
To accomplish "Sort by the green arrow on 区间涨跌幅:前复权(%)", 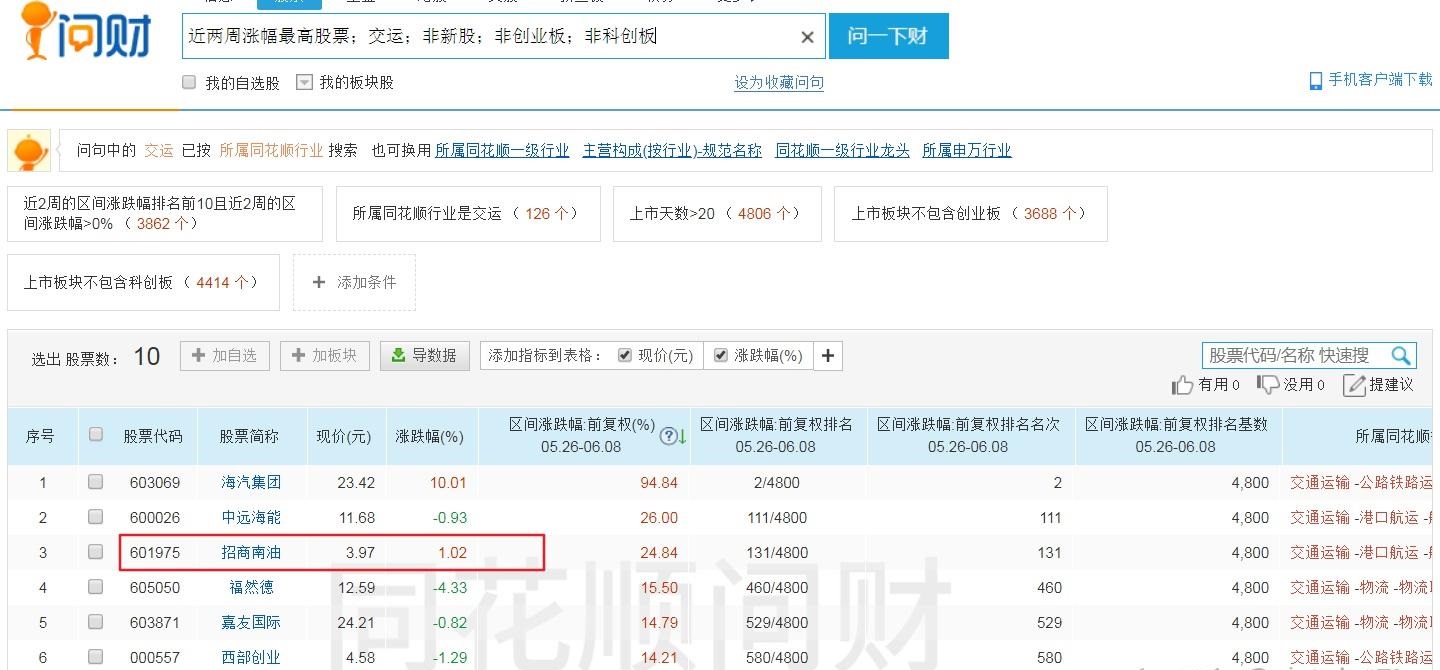I will 682,437.
